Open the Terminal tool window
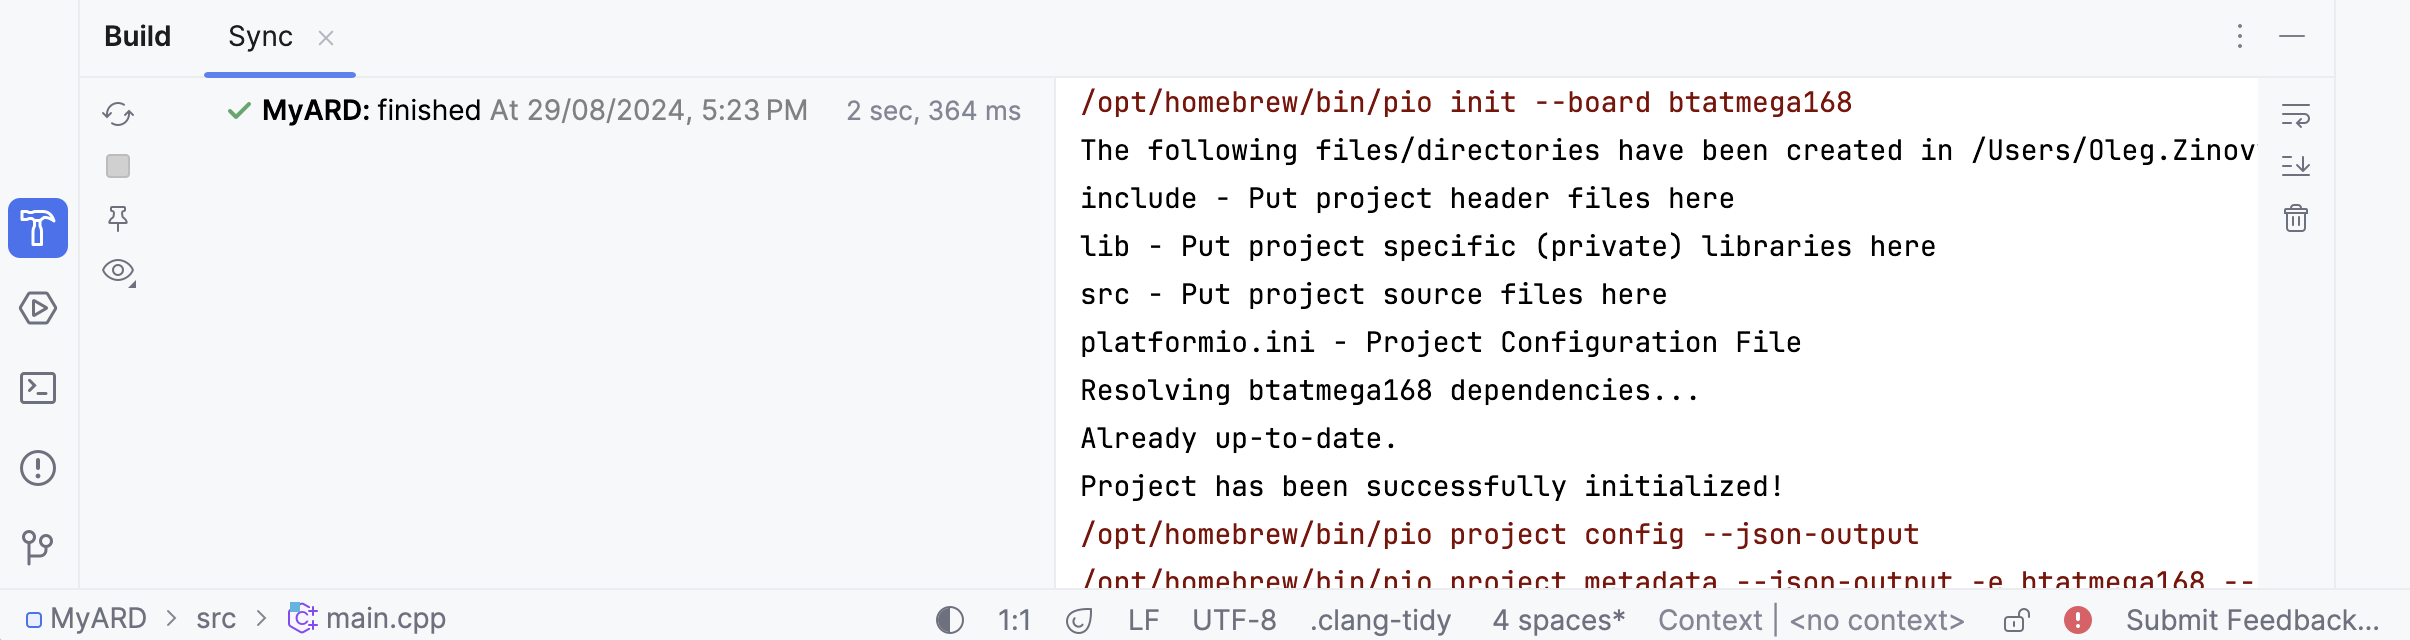 [38, 388]
